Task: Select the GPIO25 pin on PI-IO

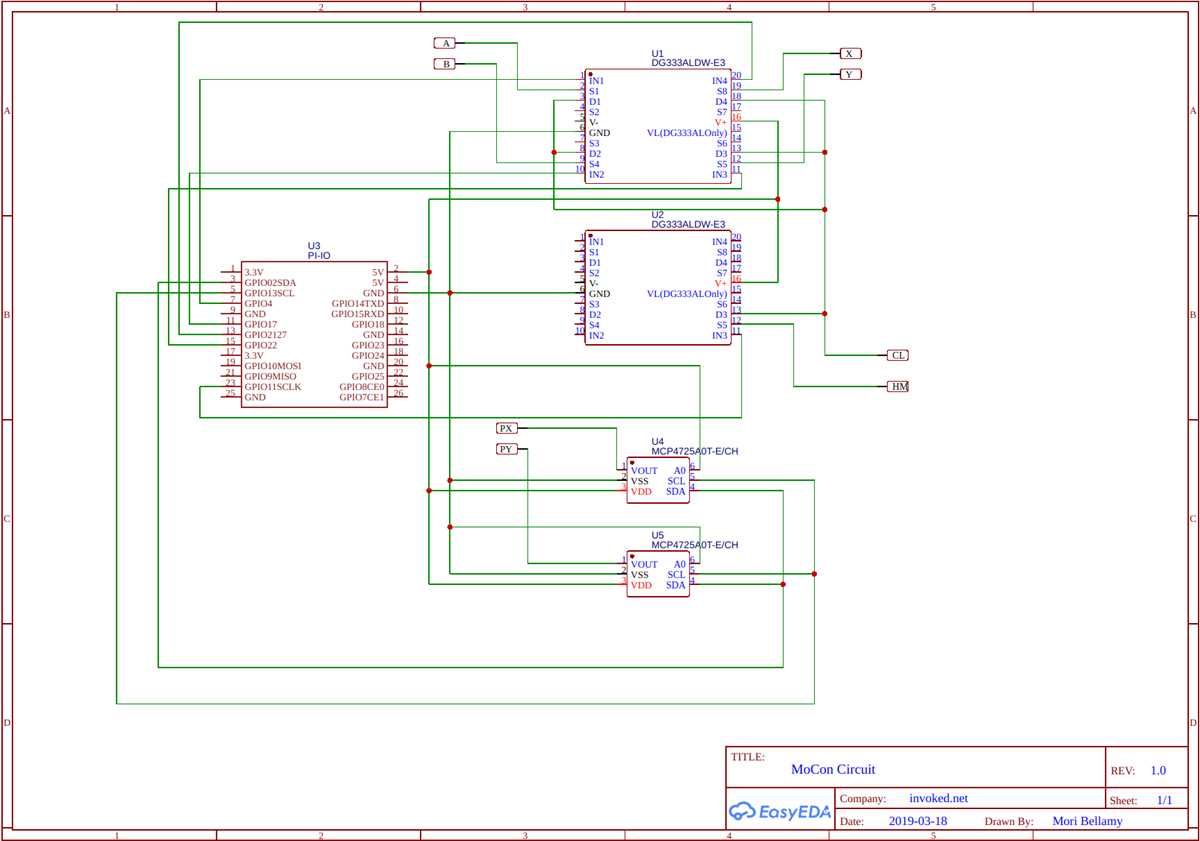Action: (368, 376)
